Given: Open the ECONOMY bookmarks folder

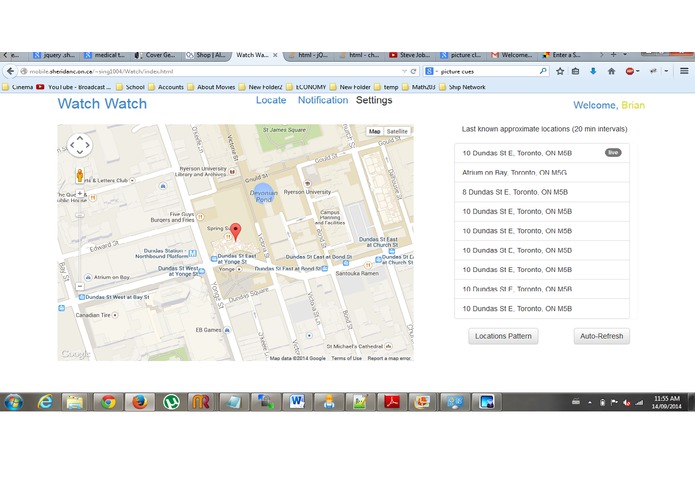Looking at the screenshot, I should [307, 87].
